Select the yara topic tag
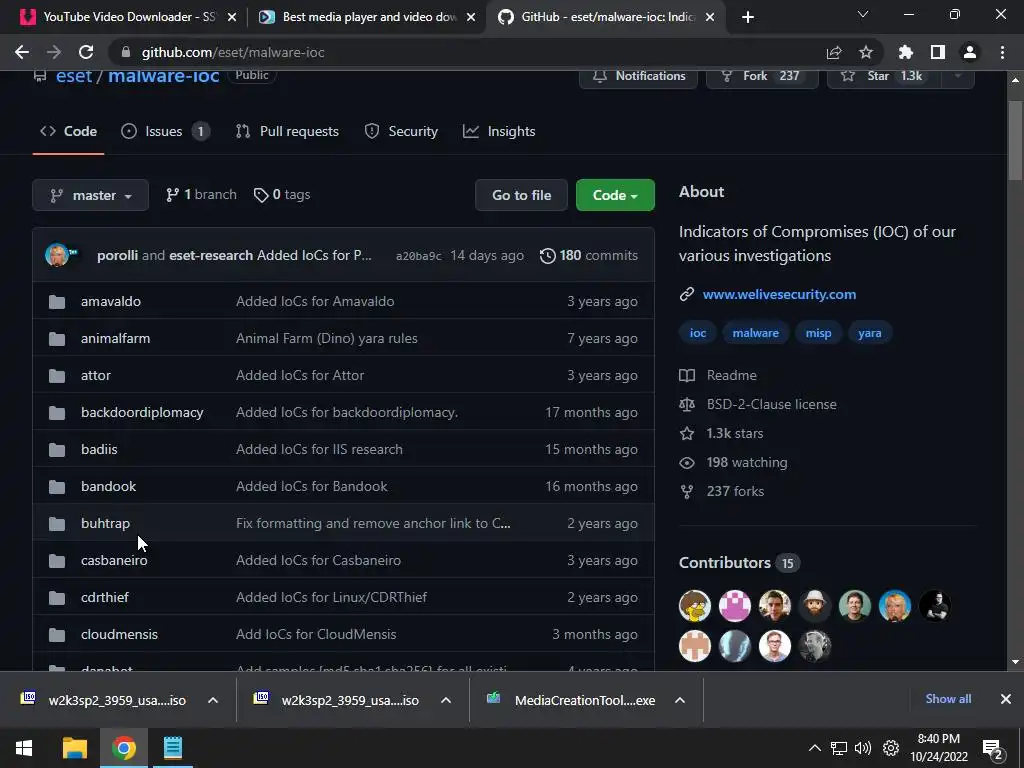 pos(870,333)
